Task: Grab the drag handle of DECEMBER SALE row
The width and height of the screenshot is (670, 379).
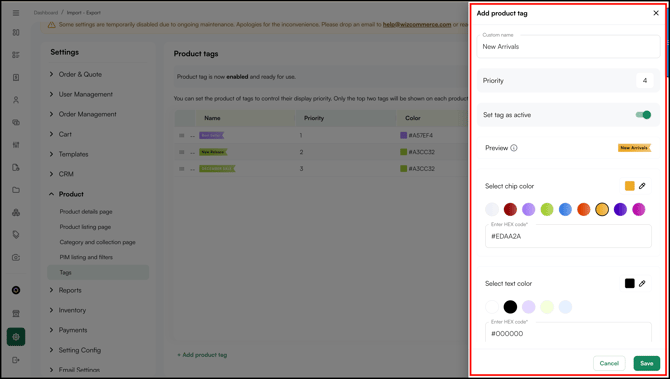Action: [182, 169]
